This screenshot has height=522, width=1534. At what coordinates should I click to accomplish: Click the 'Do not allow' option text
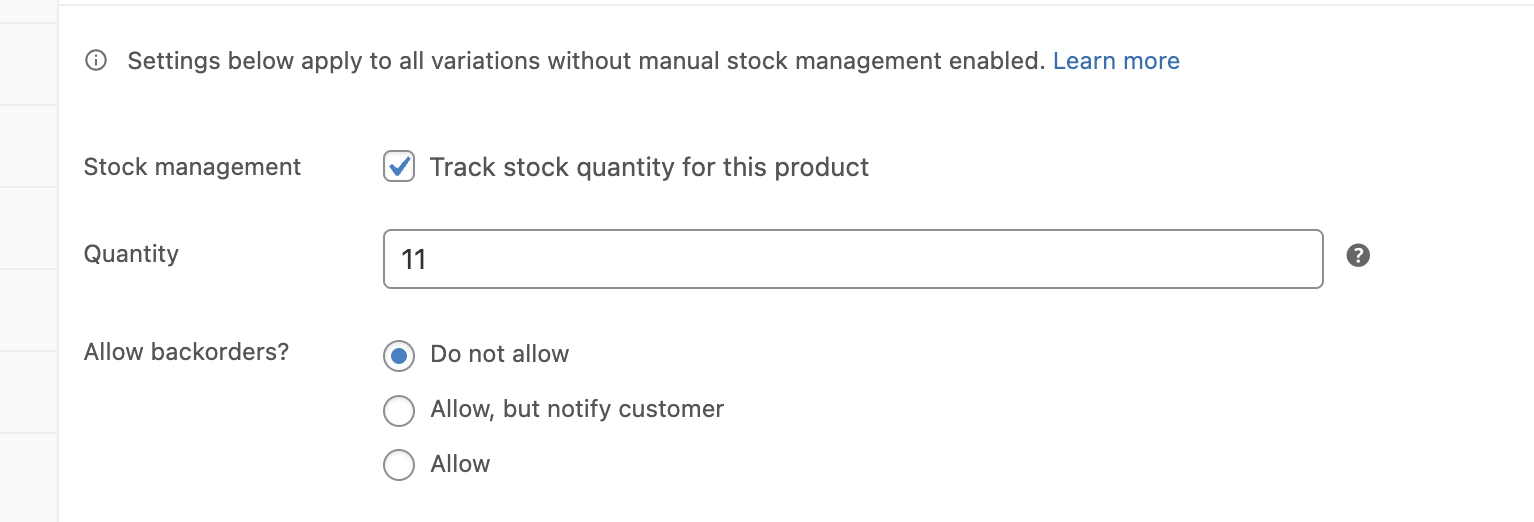click(499, 354)
